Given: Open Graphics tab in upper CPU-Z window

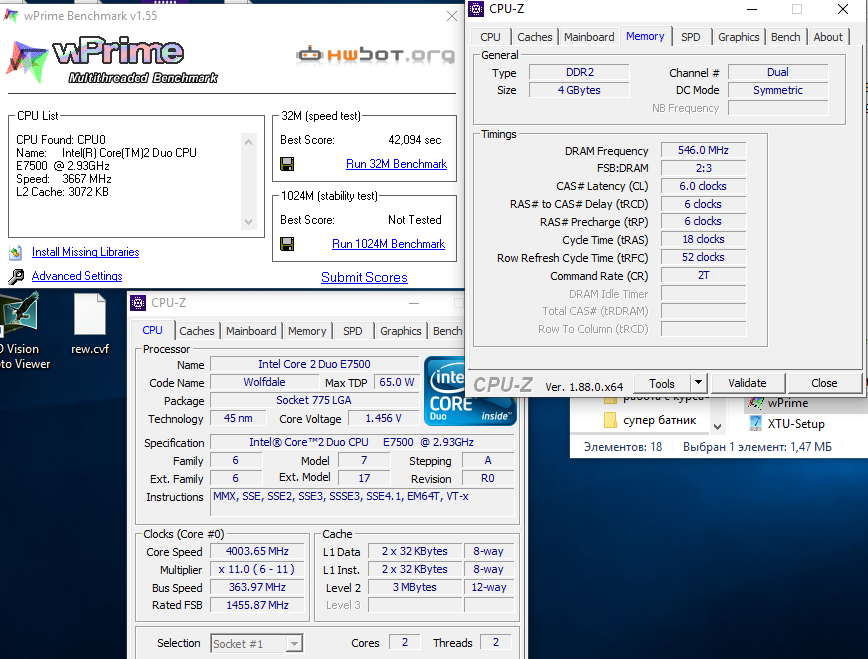Looking at the screenshot, I should pos(738,37).
